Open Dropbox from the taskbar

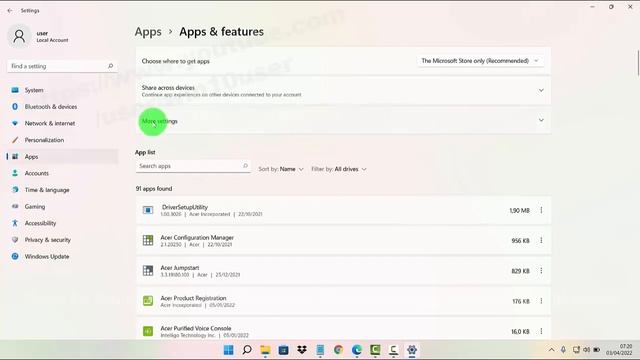(x=302, y=350)
